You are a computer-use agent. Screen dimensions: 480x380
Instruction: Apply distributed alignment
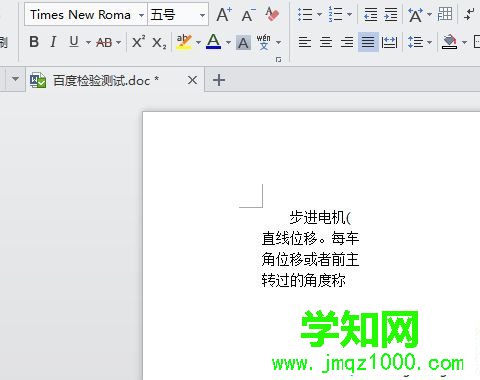389,42
